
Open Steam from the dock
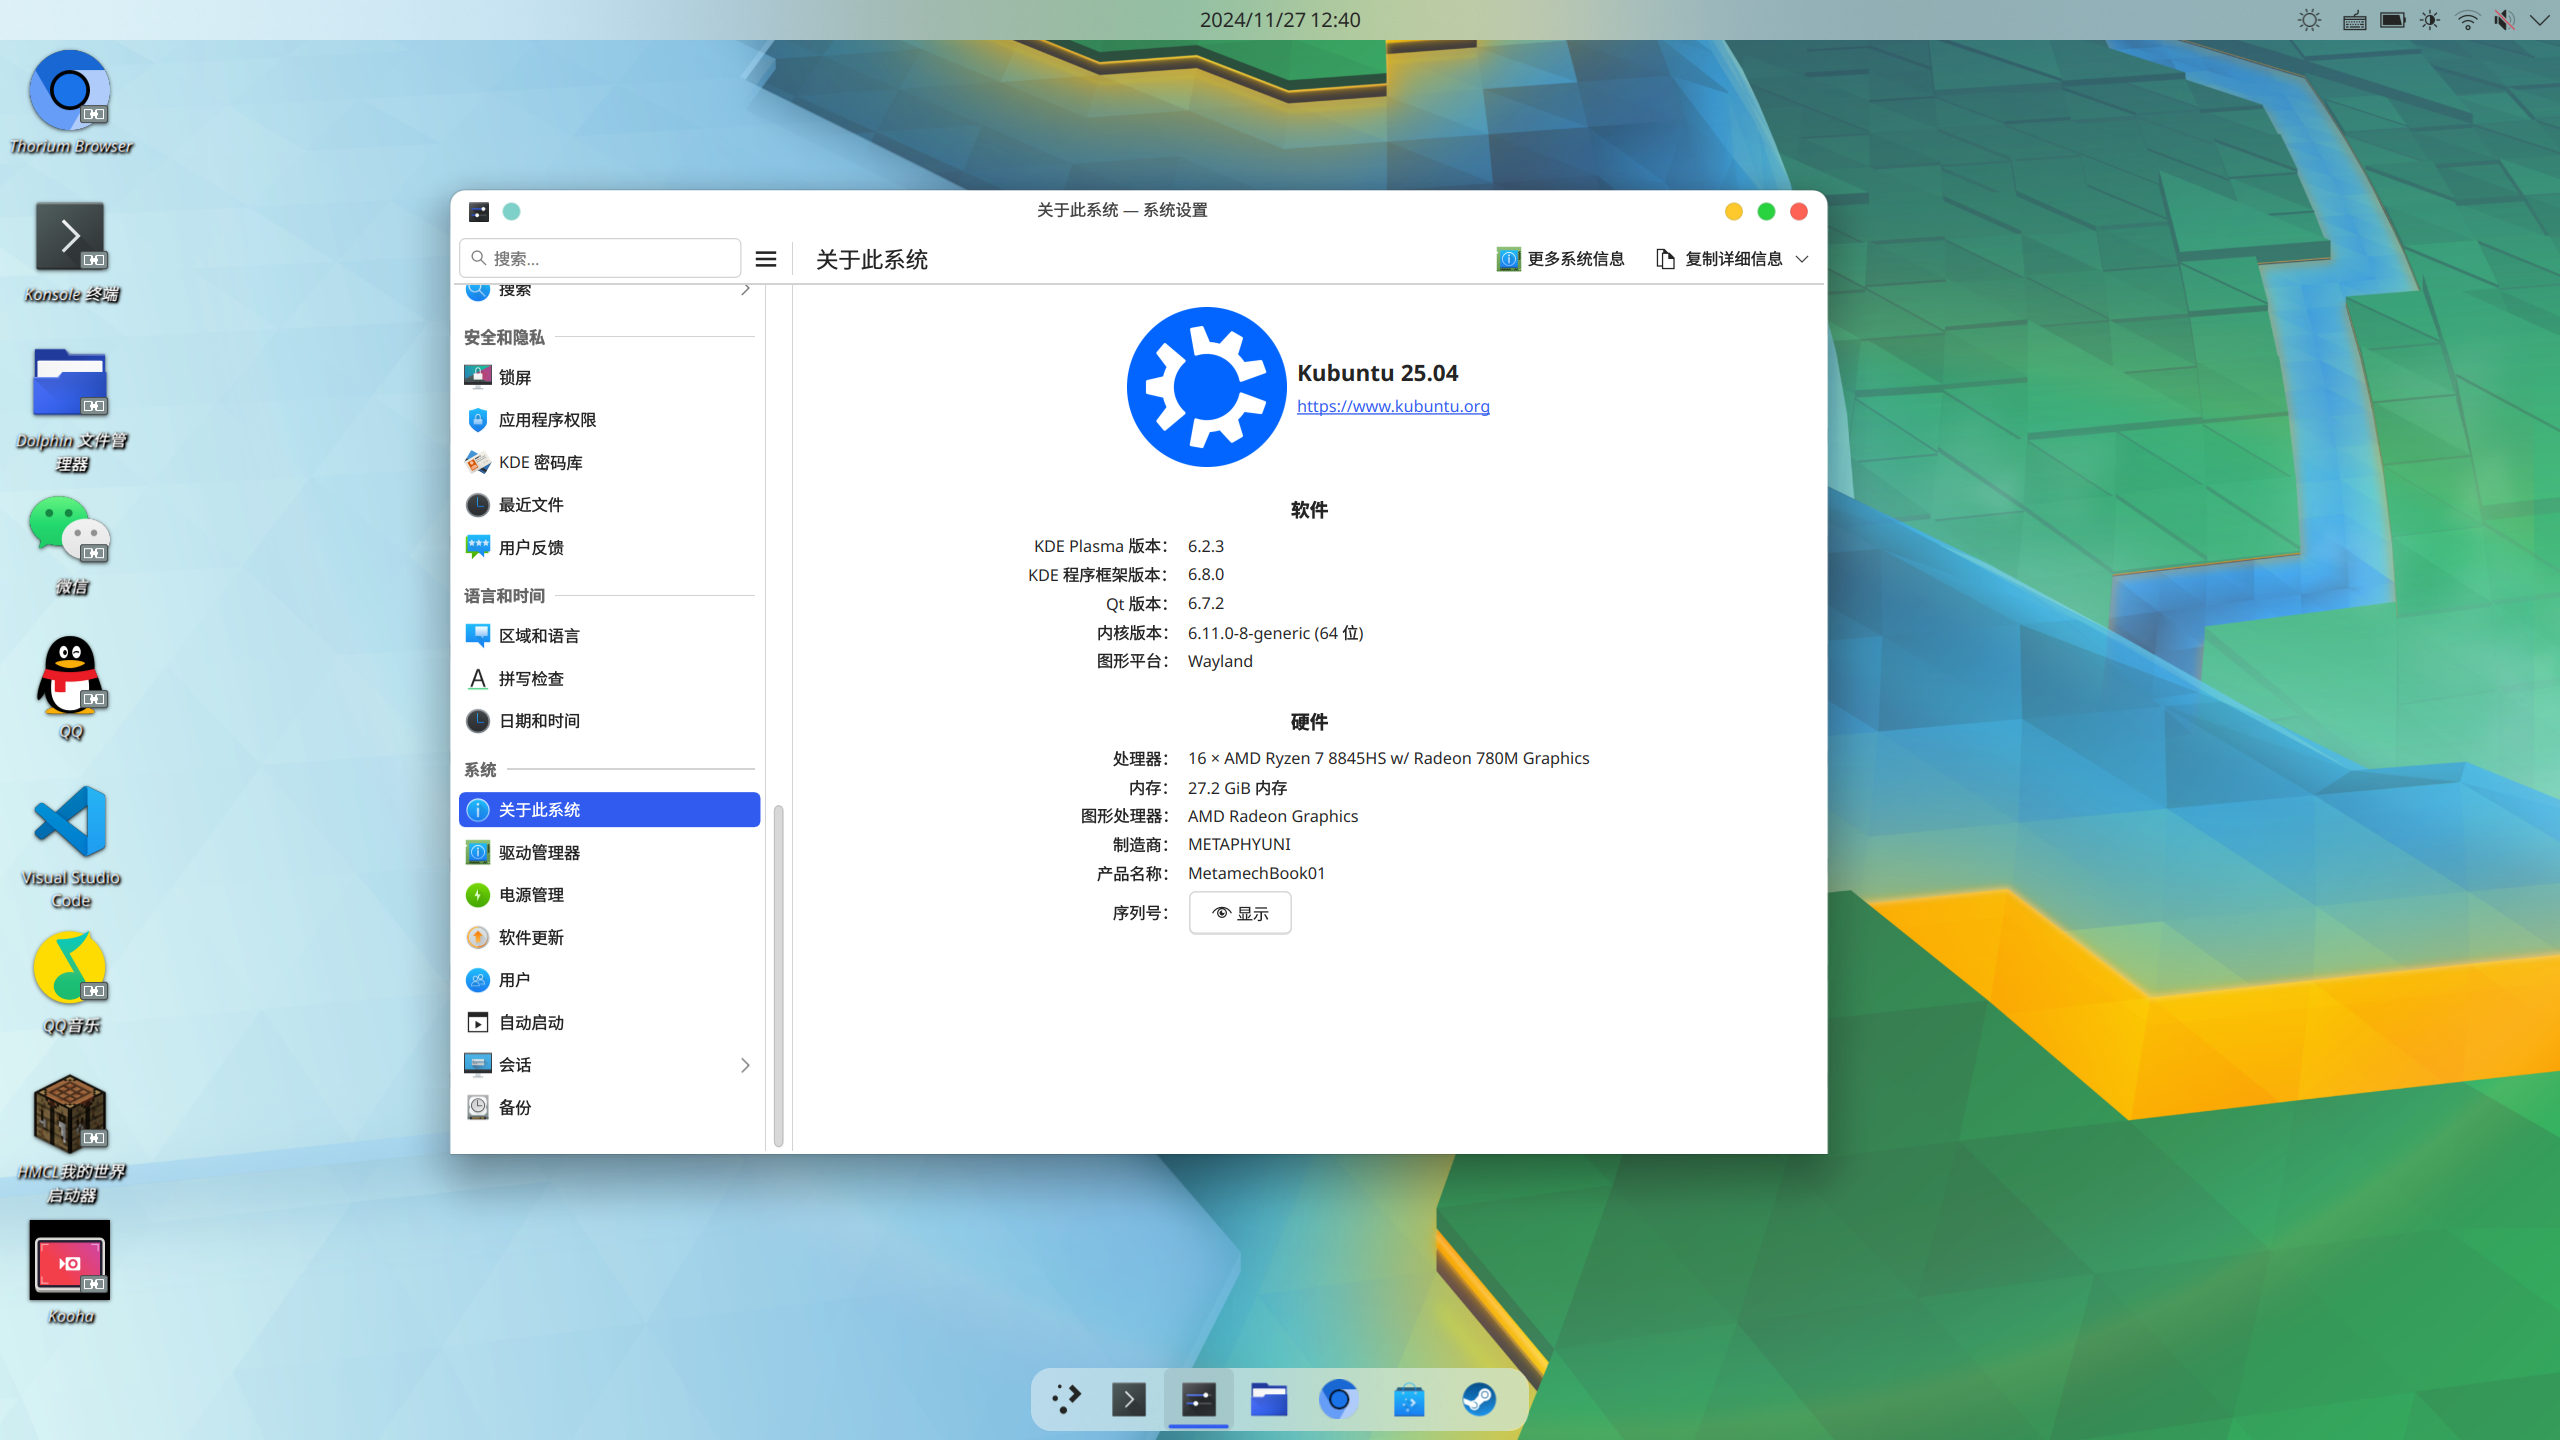(x=1479, y=1399)
